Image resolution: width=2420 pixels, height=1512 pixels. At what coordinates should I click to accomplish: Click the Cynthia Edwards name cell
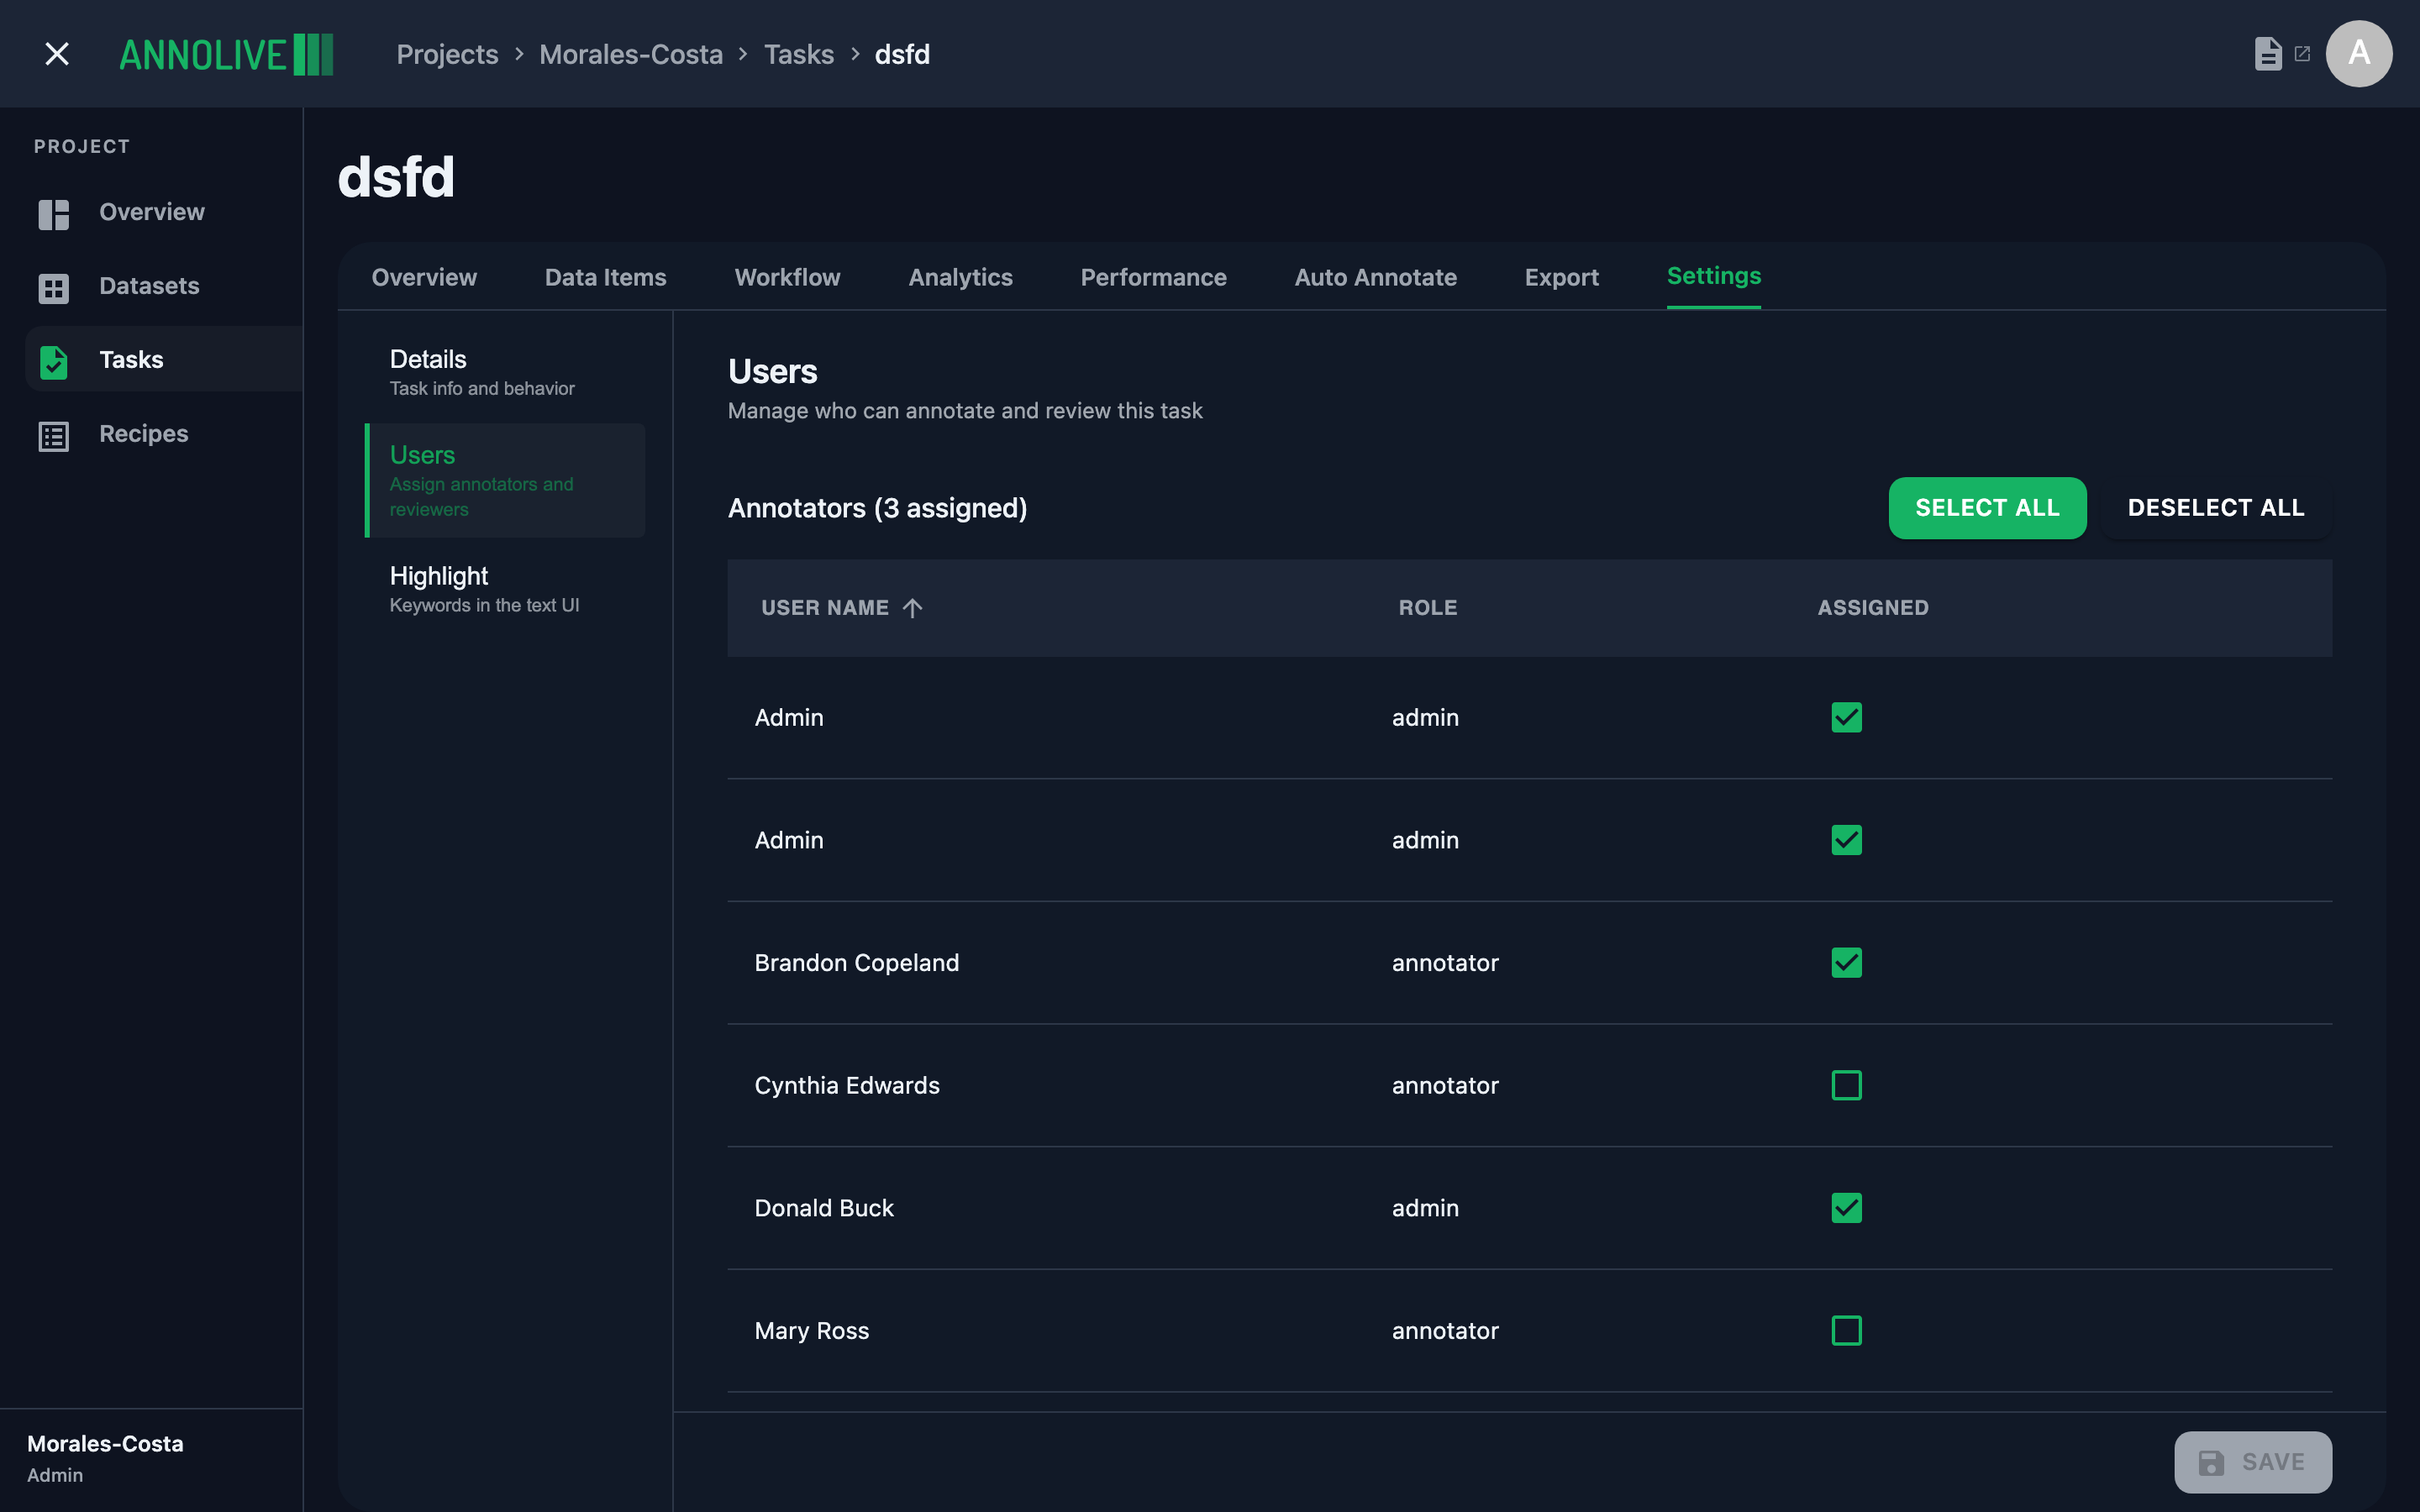(847, 1085)
